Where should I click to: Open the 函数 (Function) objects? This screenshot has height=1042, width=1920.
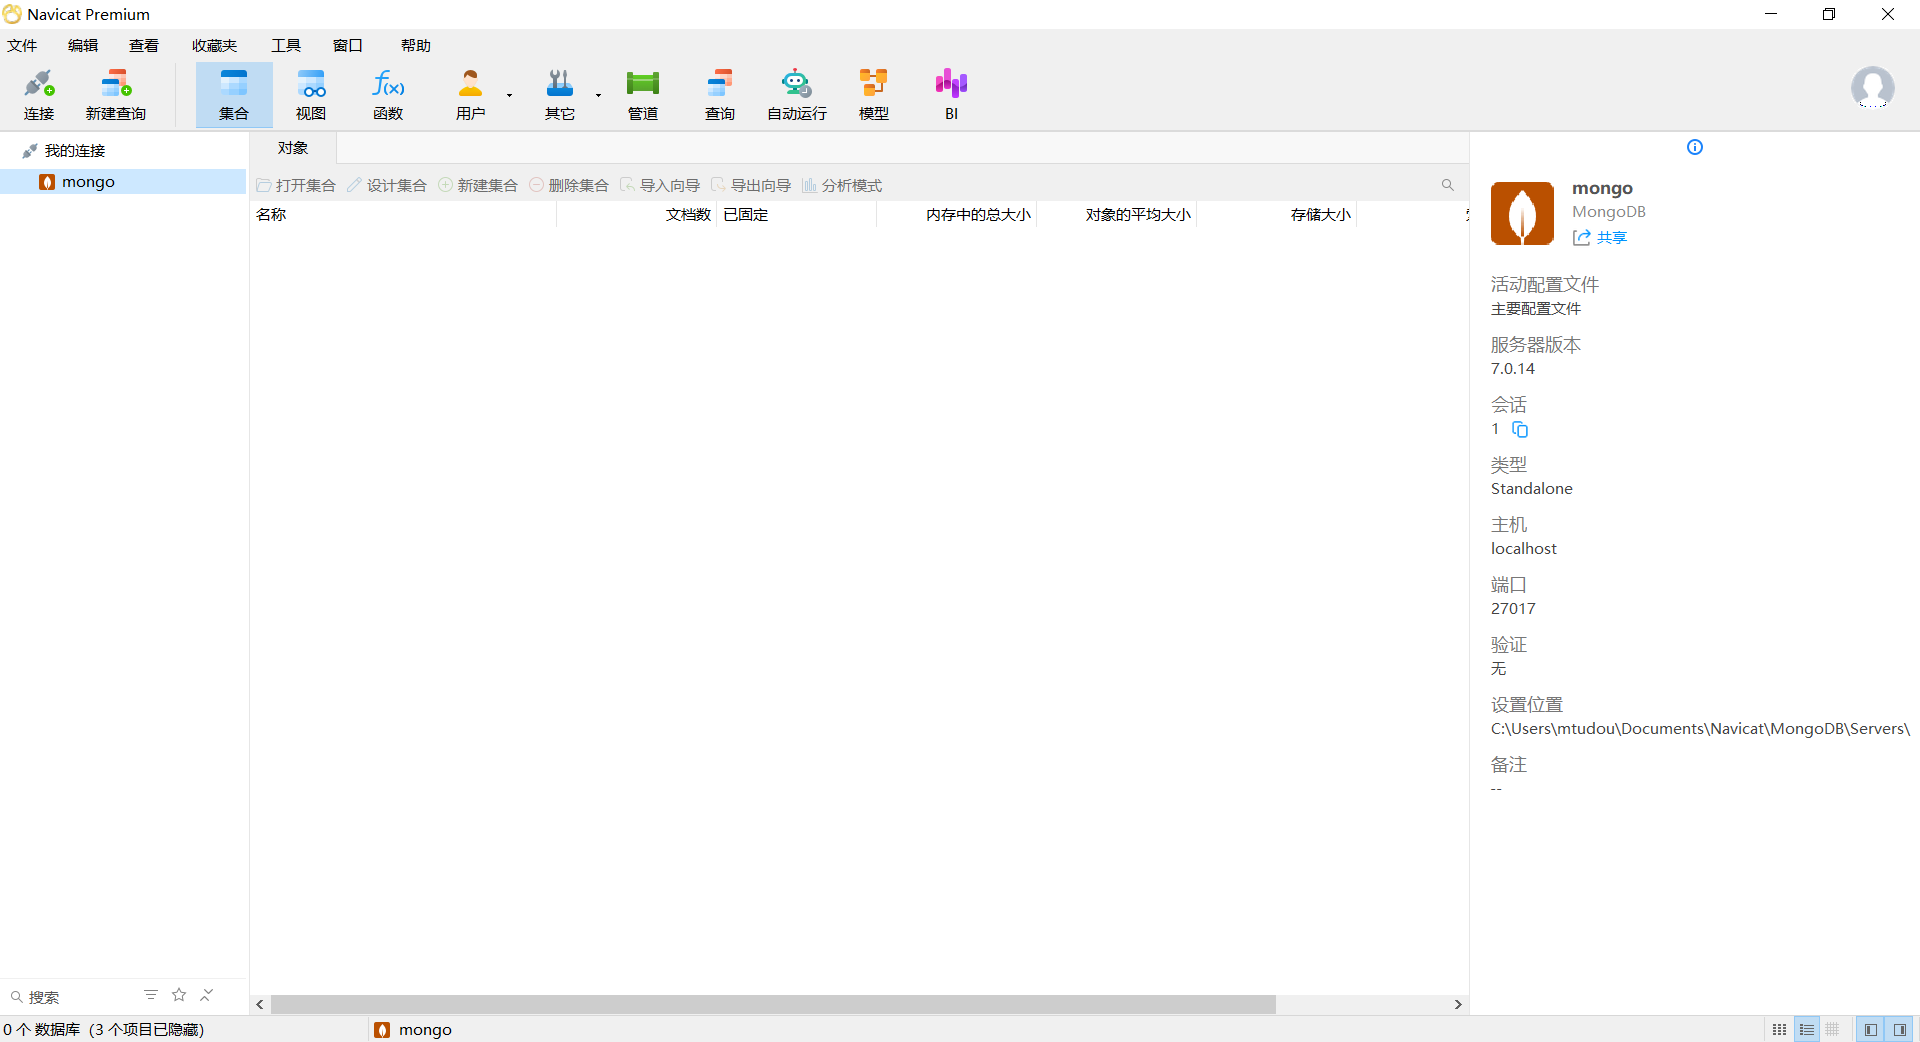click(x=388, y=95)
